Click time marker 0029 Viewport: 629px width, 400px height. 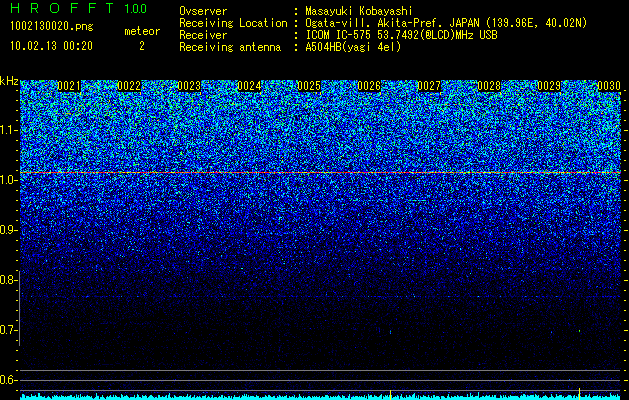coord(549,86)
